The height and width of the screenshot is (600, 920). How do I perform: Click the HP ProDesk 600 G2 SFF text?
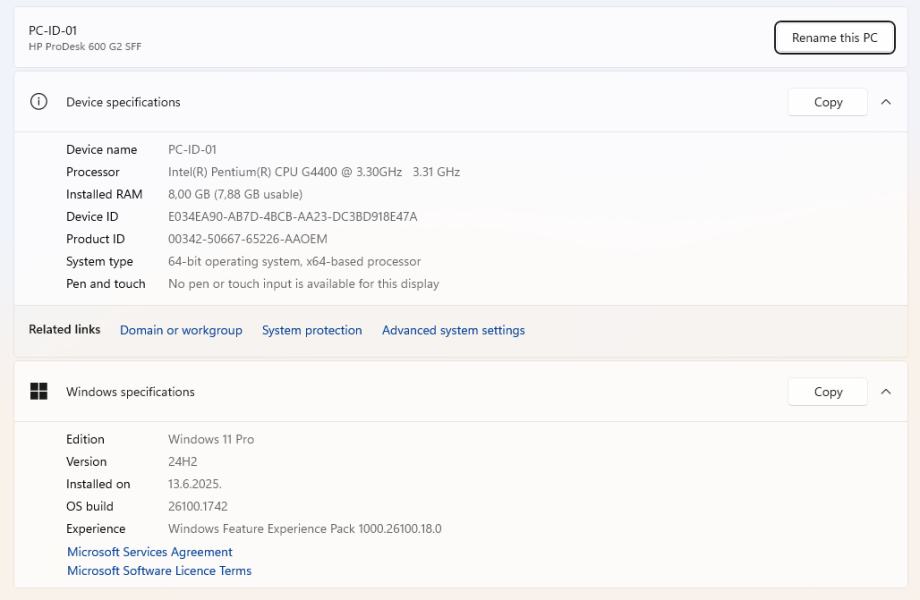pyautogui.click(x=85, y=46)
